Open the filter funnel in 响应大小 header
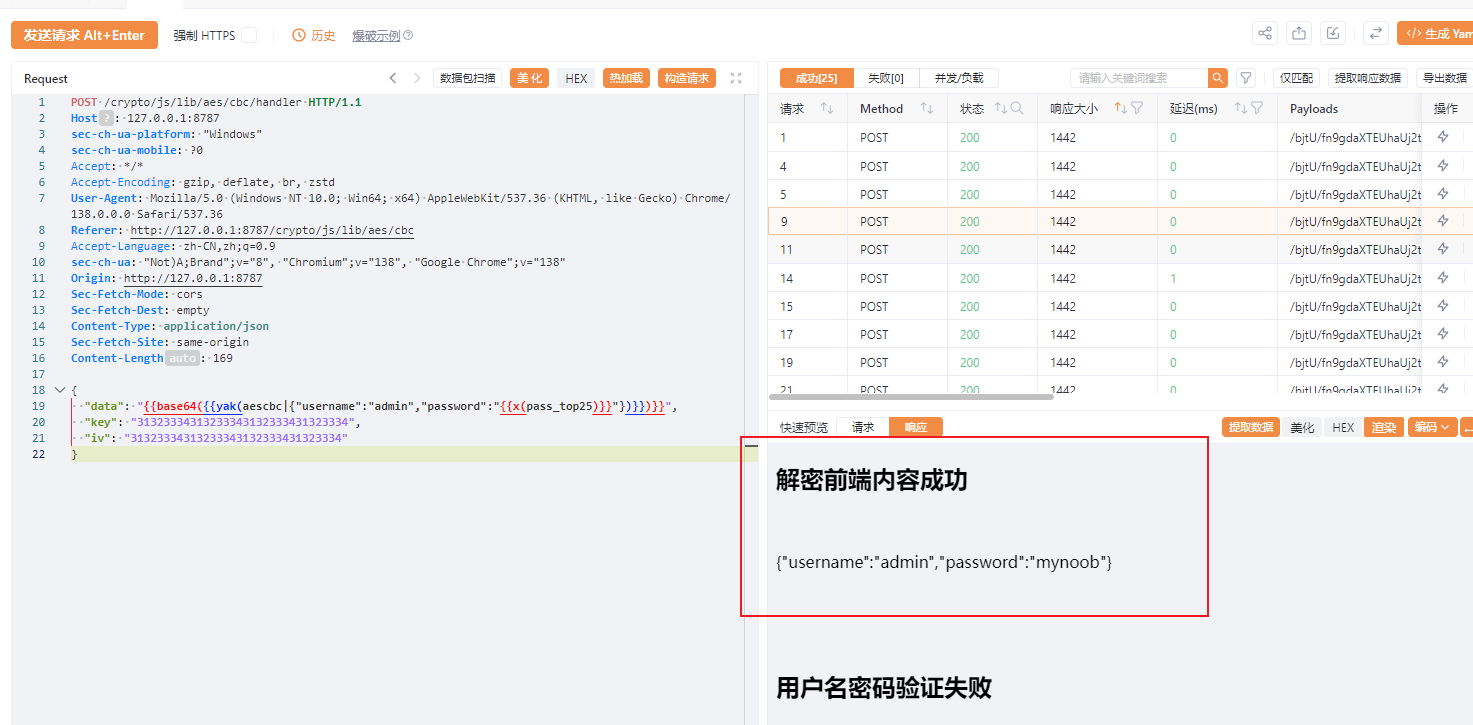This screenshot has height=725, width=1473. click(1137, 108)
